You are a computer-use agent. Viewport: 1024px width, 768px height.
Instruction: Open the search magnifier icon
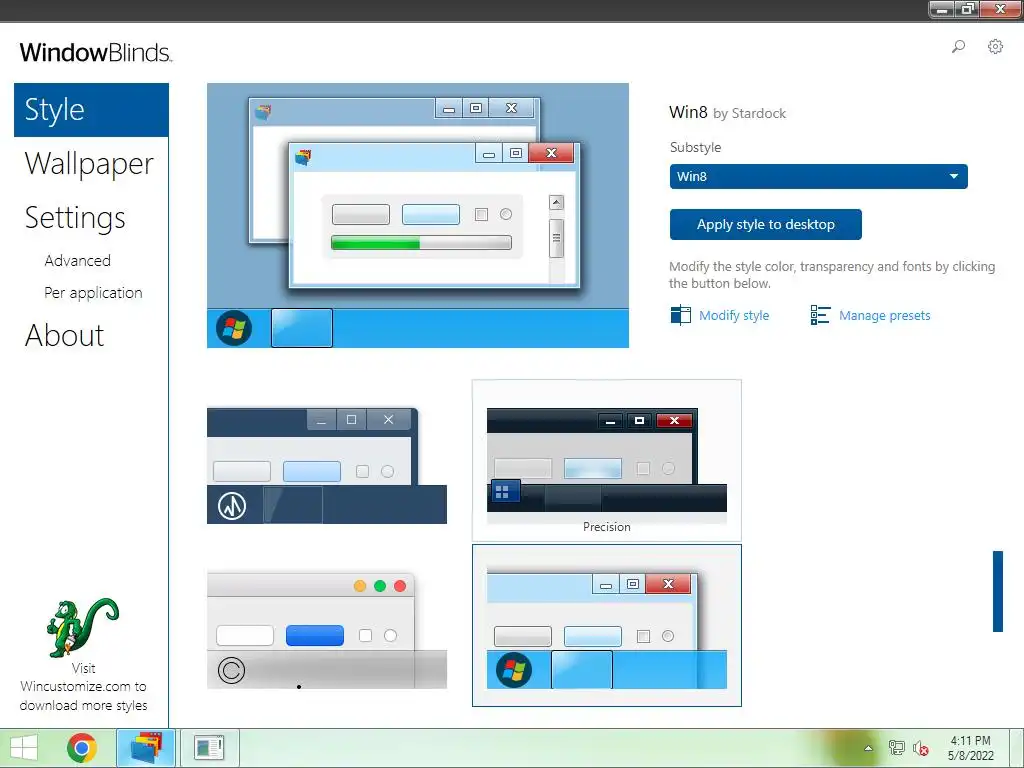point(958,46)
